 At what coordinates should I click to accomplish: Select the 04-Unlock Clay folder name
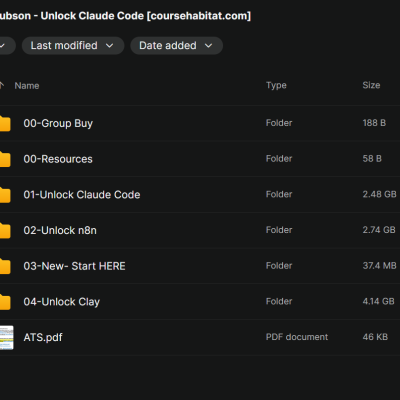pyautogui.click(x=62, y=302)
